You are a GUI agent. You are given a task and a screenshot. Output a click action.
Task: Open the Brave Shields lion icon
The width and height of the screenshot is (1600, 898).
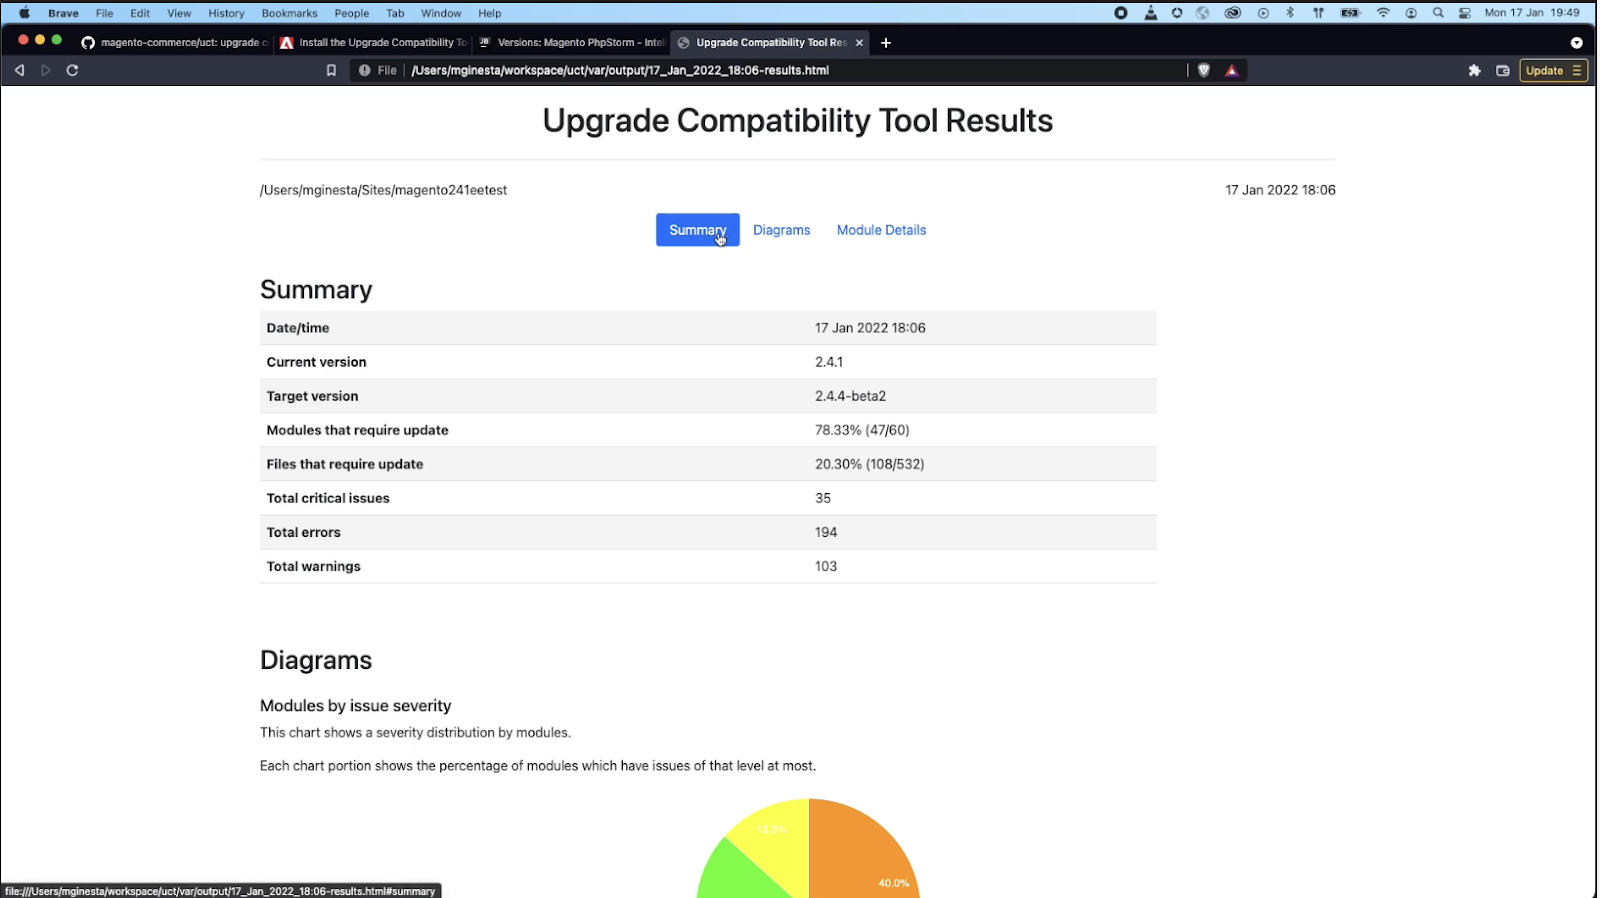[x=1204, y=70]
